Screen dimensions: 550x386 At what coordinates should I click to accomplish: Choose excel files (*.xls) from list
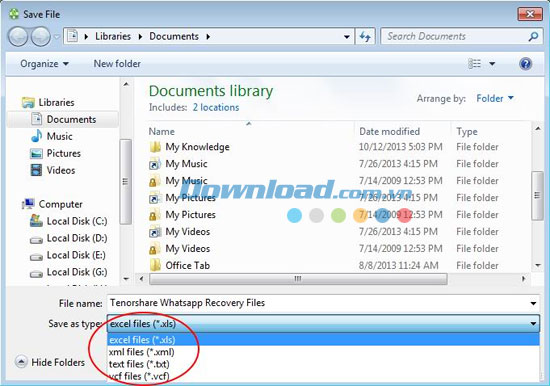pyautogui.click(x=323, y=340)
